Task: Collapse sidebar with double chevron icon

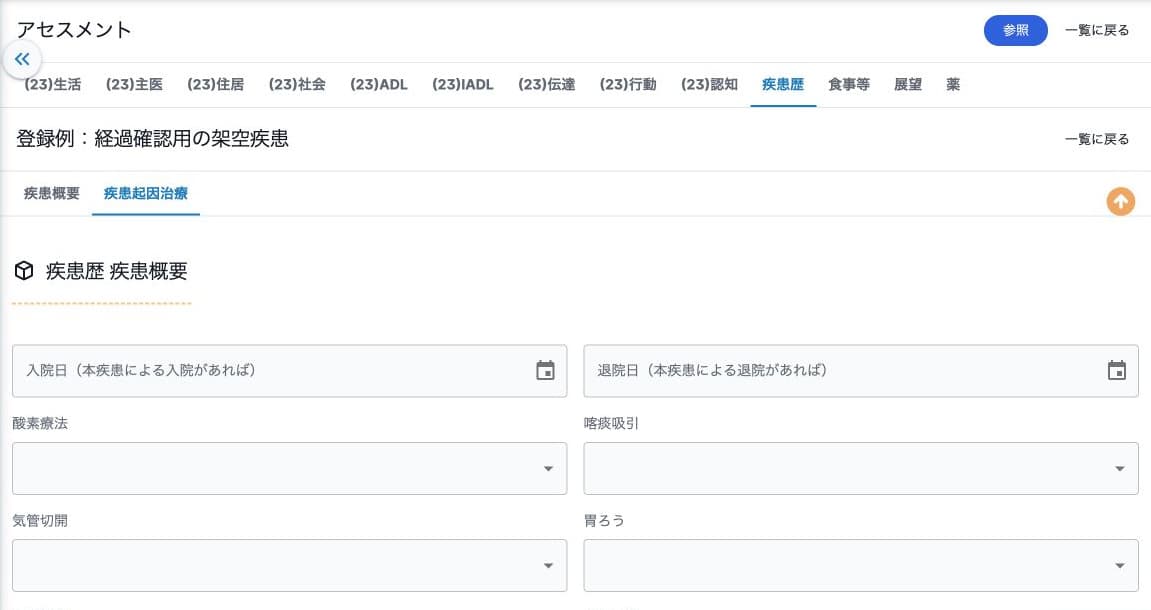Action: (22, 59)
